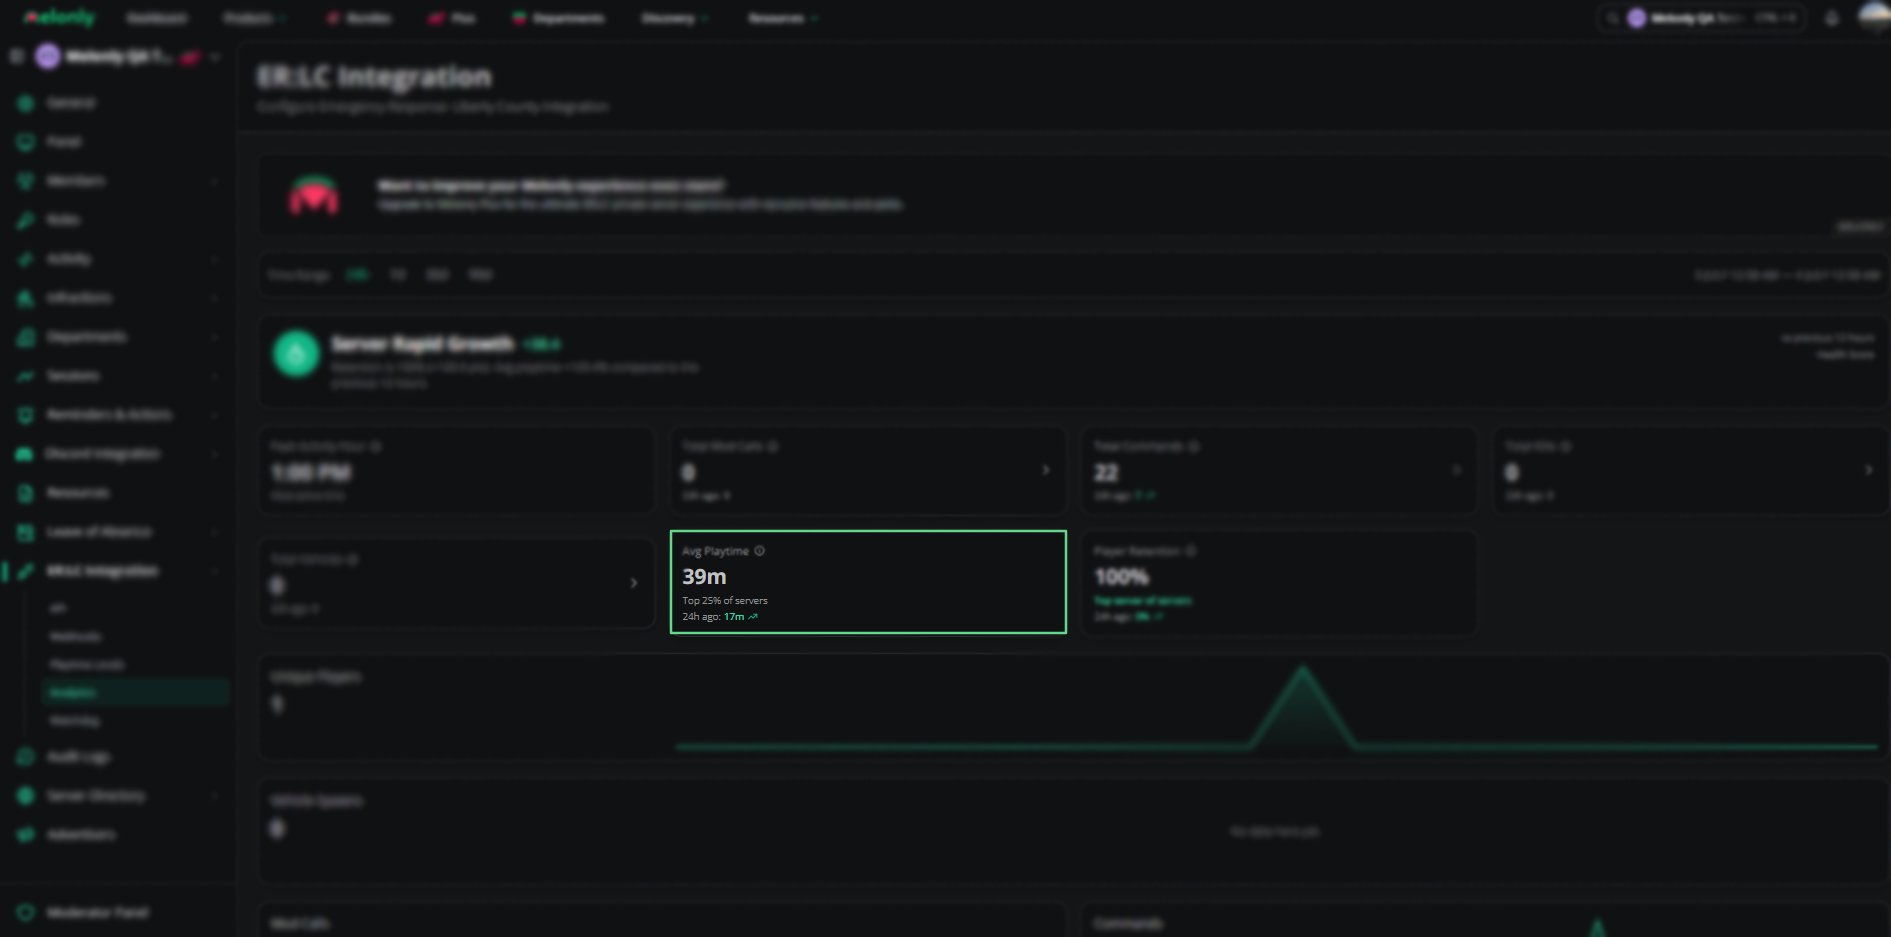Open the user avatar in top-right corner
Image resolution: width=1891 pixels, height=937 pixels.
pos(1873,17)
